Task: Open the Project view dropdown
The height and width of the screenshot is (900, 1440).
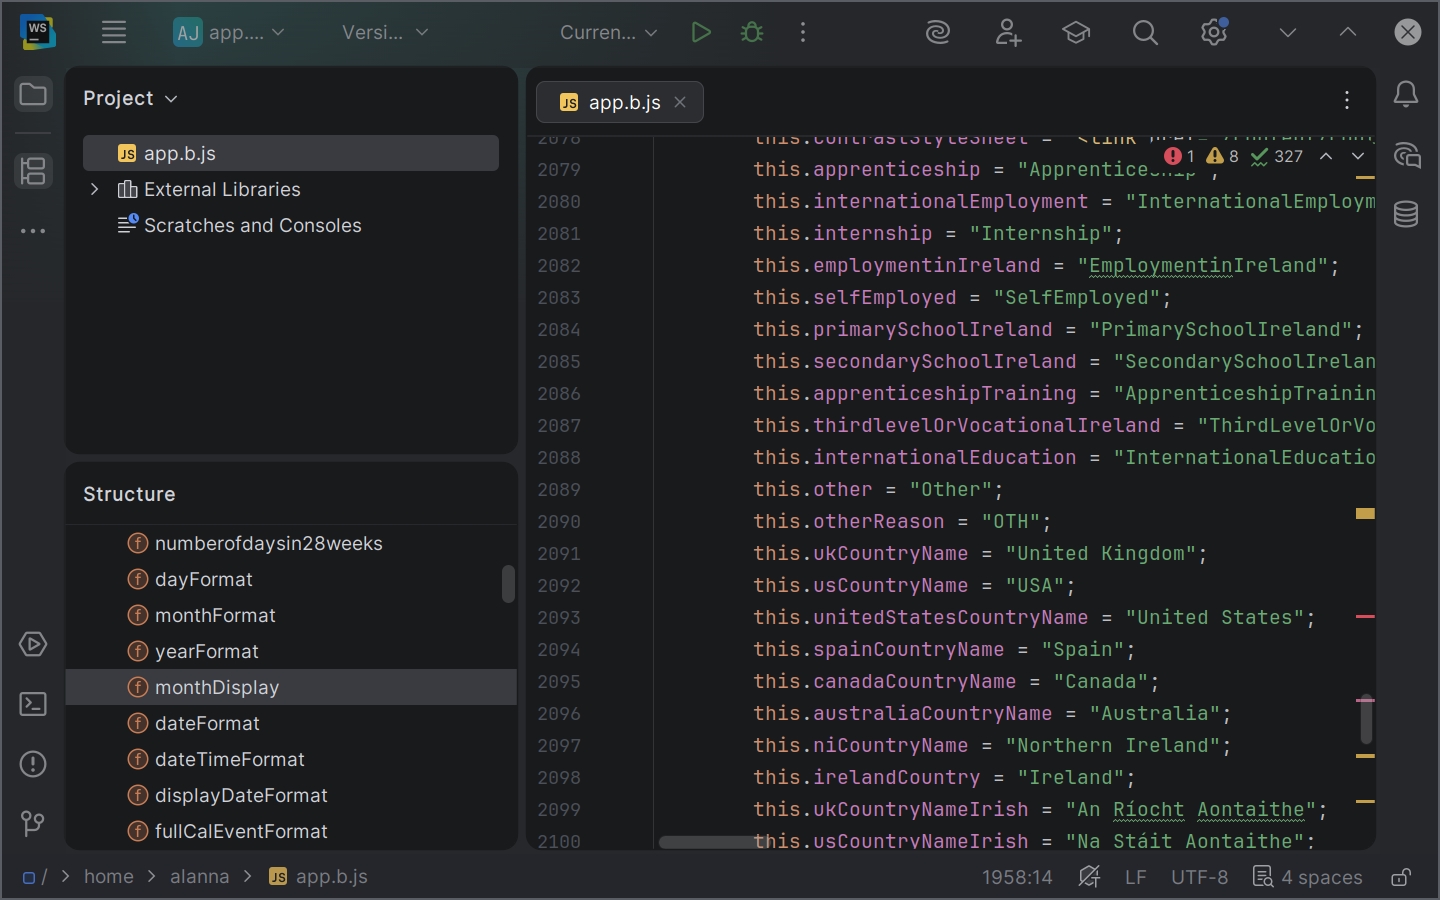Action: tap(130, 98)
